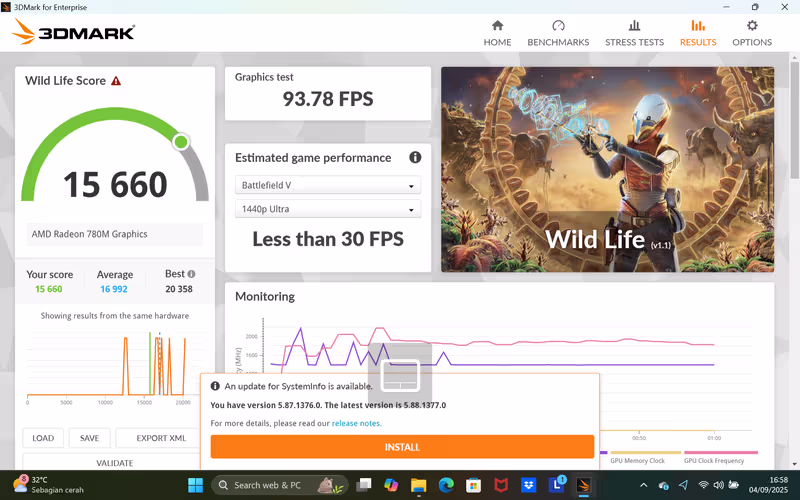Screen dimensions: 800x500
Task: Open the Battlefield V game dropdown
Action: point(328,185)
